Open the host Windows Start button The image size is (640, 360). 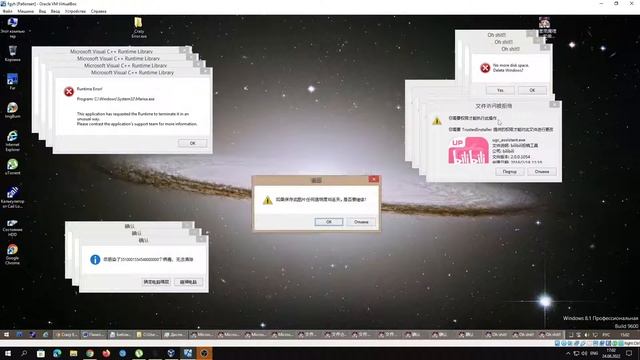tap(7, 353)
